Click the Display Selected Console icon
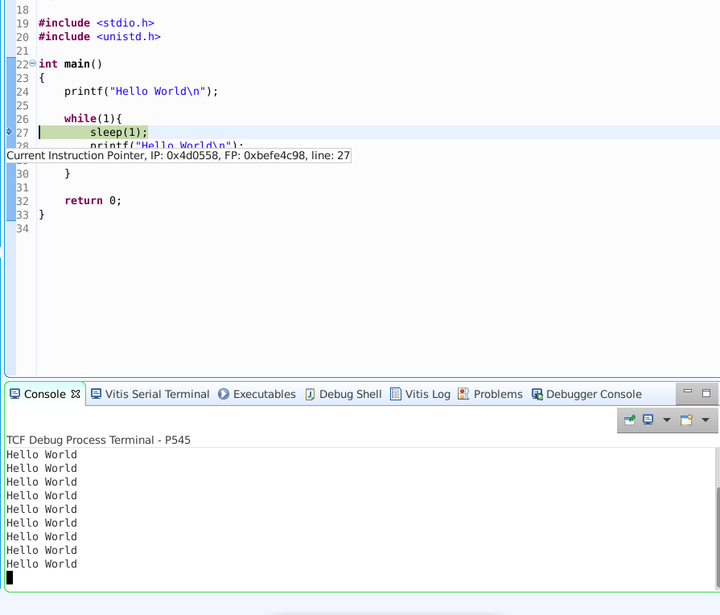Image resolution: width=720 pixels, height=615 pixels. [649, 420]
